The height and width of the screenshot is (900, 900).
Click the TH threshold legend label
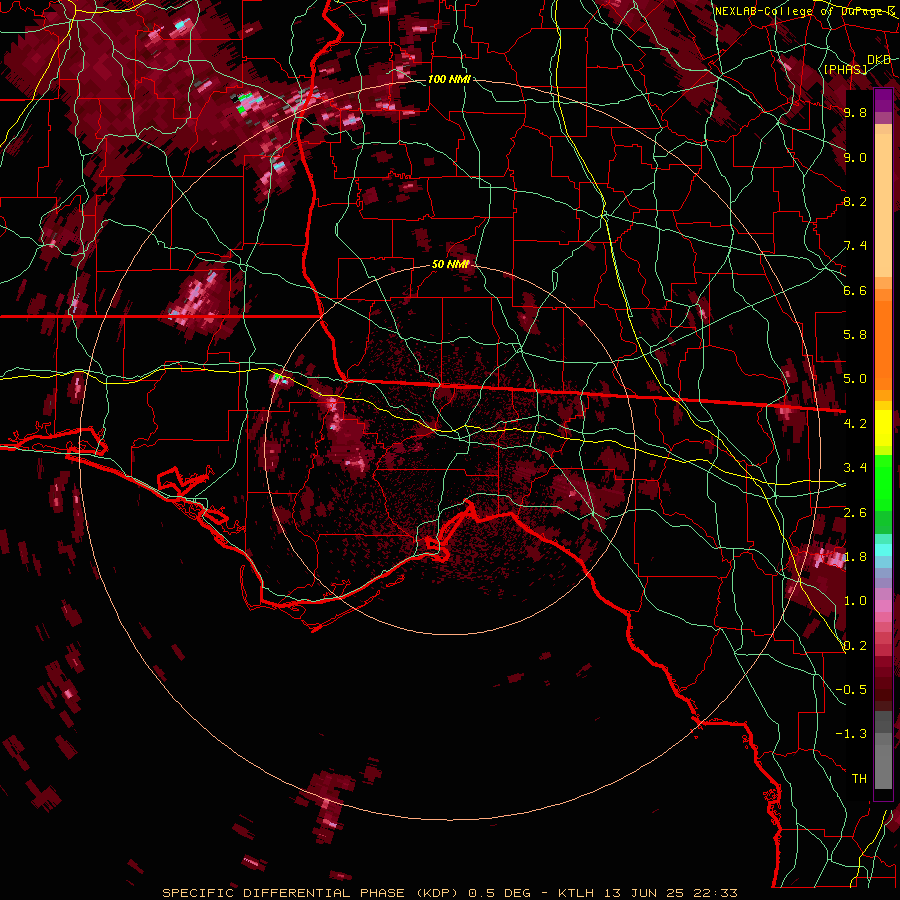859,779
